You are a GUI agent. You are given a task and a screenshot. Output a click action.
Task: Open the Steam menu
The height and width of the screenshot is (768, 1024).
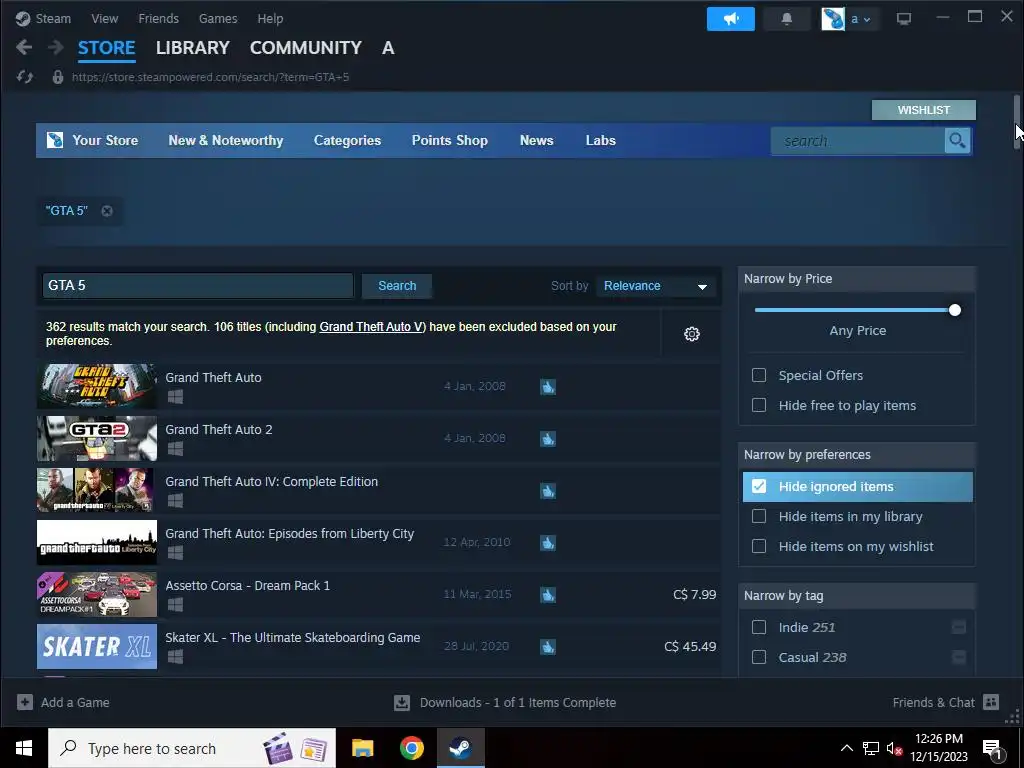tap(53, 18)
